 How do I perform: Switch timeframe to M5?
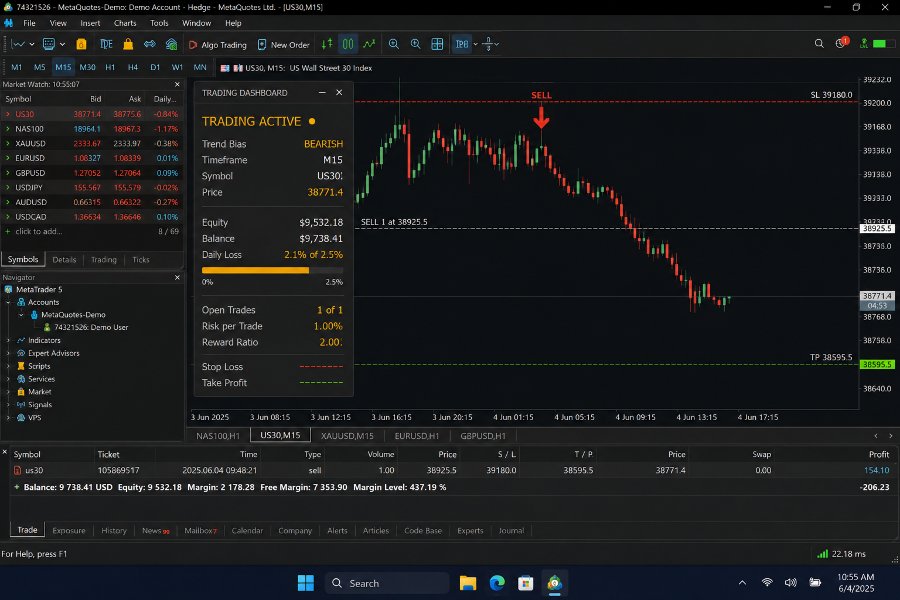[x=39, y=67]
